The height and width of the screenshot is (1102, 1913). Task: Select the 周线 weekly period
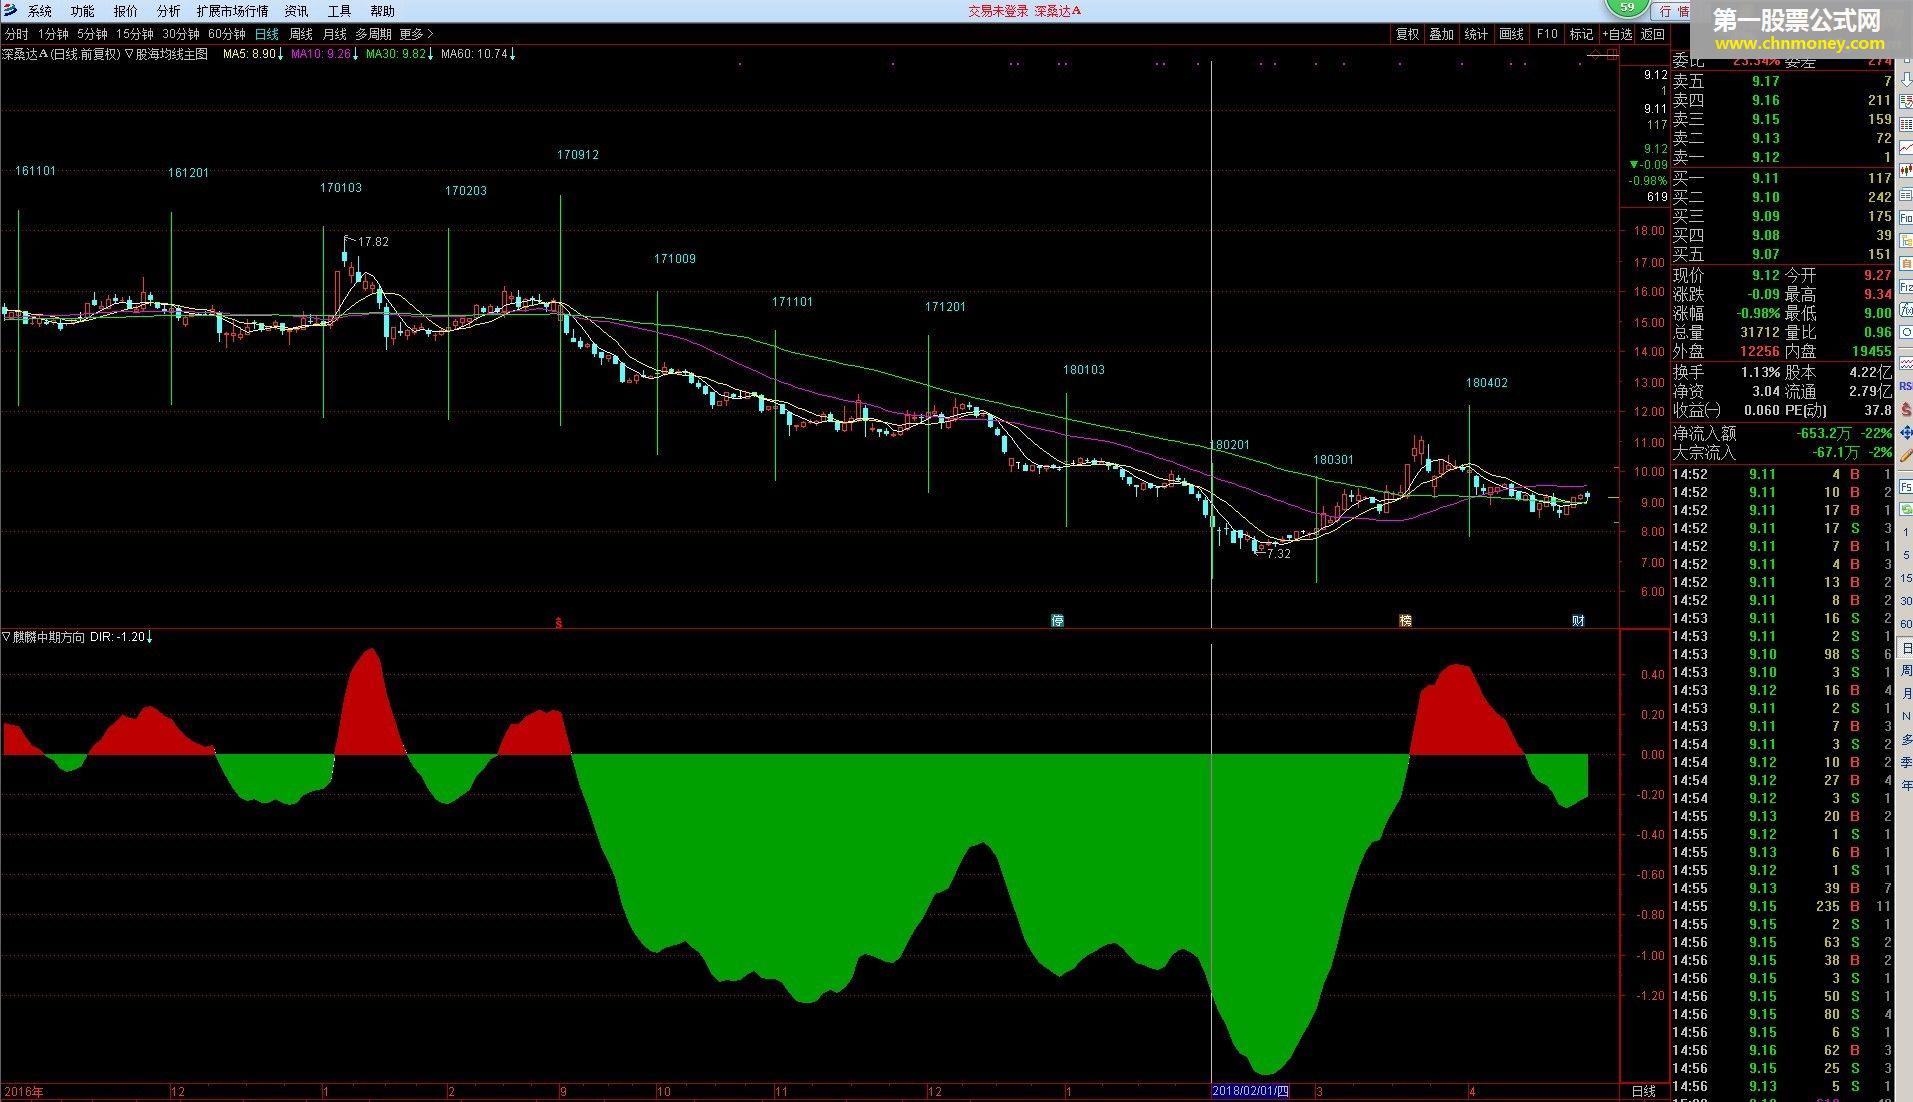pyautogui.click(x=300, y=34)
